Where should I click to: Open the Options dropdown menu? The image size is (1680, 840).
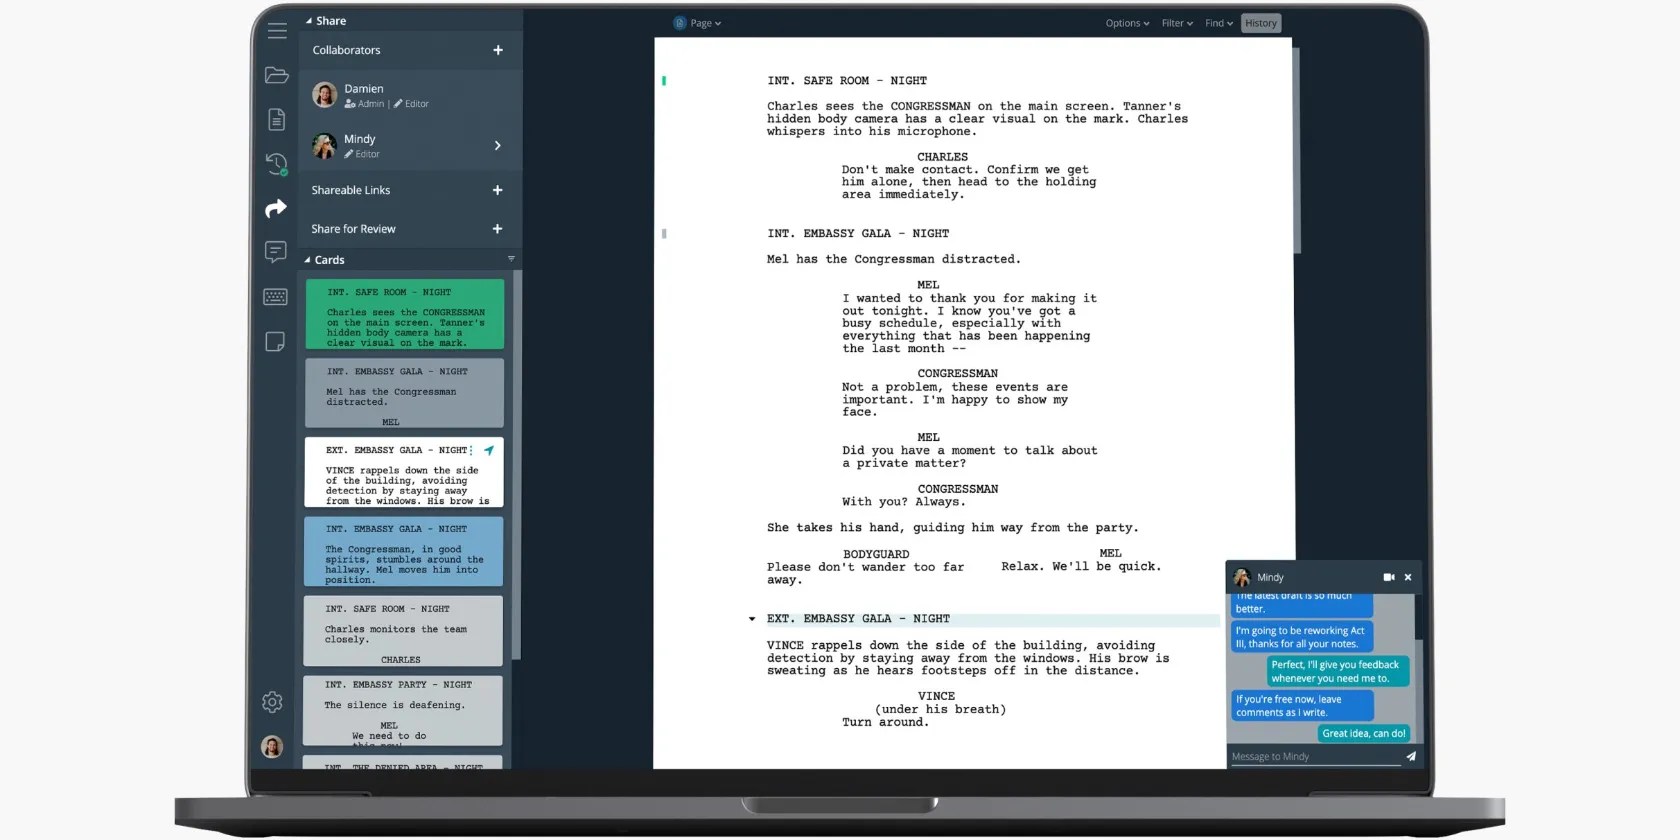click(x=1127, y=23)
